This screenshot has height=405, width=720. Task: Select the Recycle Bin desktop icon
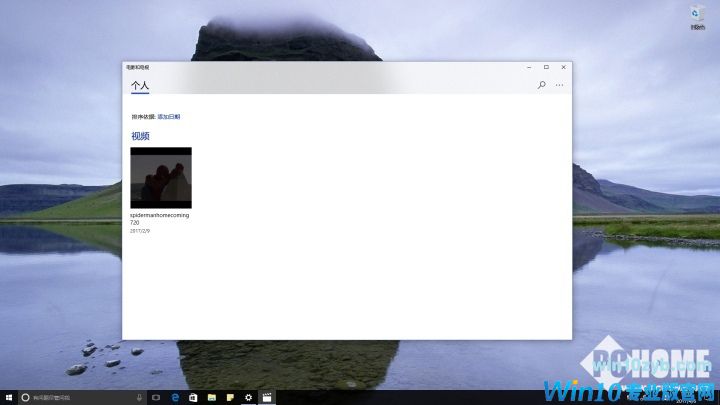(x=697, y=16)
